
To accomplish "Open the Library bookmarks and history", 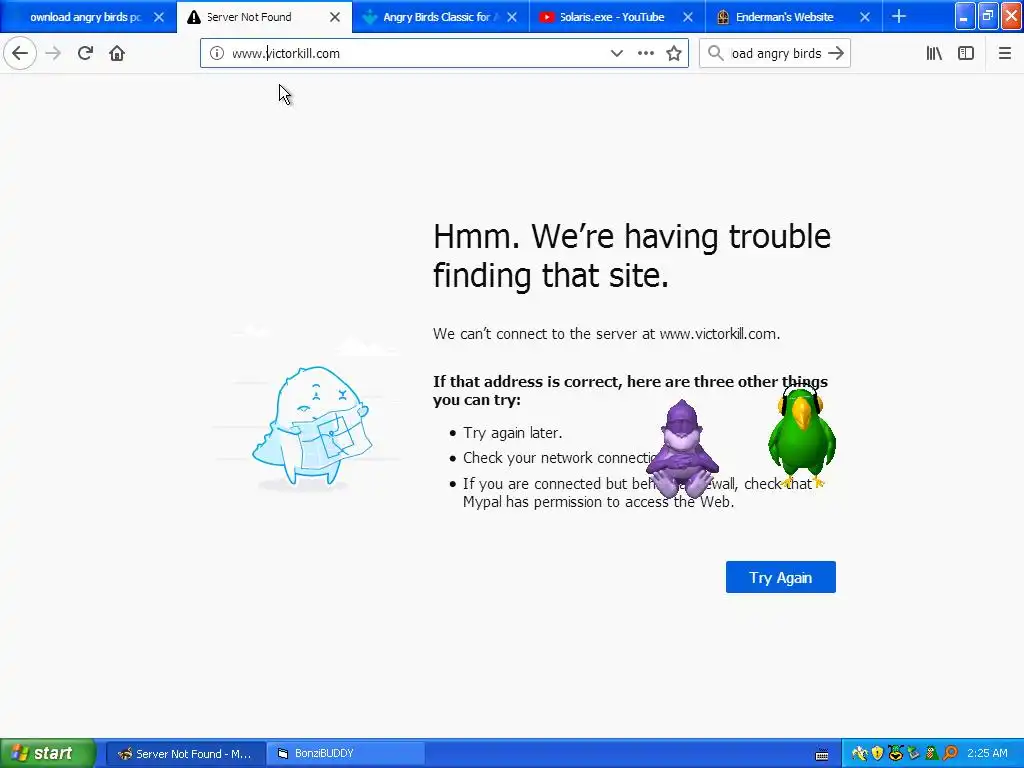I will pyautogui.click(x=934, y=53).
